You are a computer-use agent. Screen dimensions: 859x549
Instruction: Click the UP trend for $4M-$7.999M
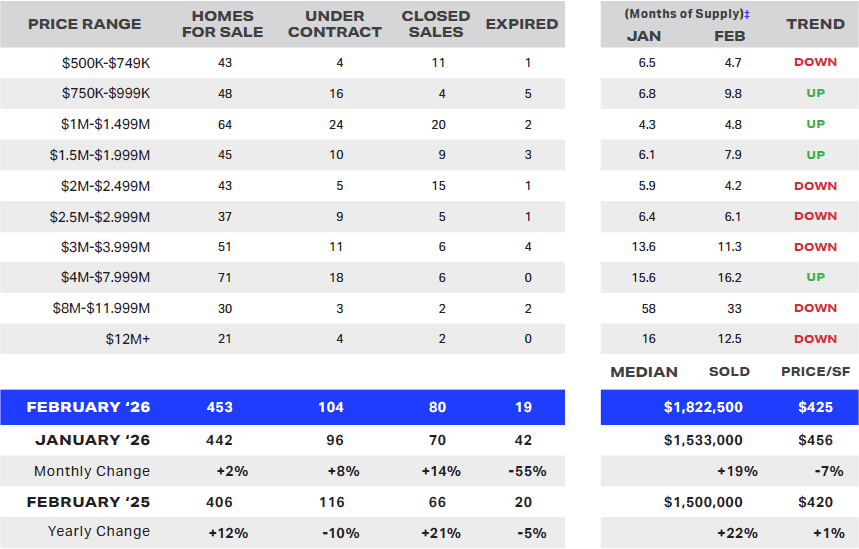coord(815,277)
